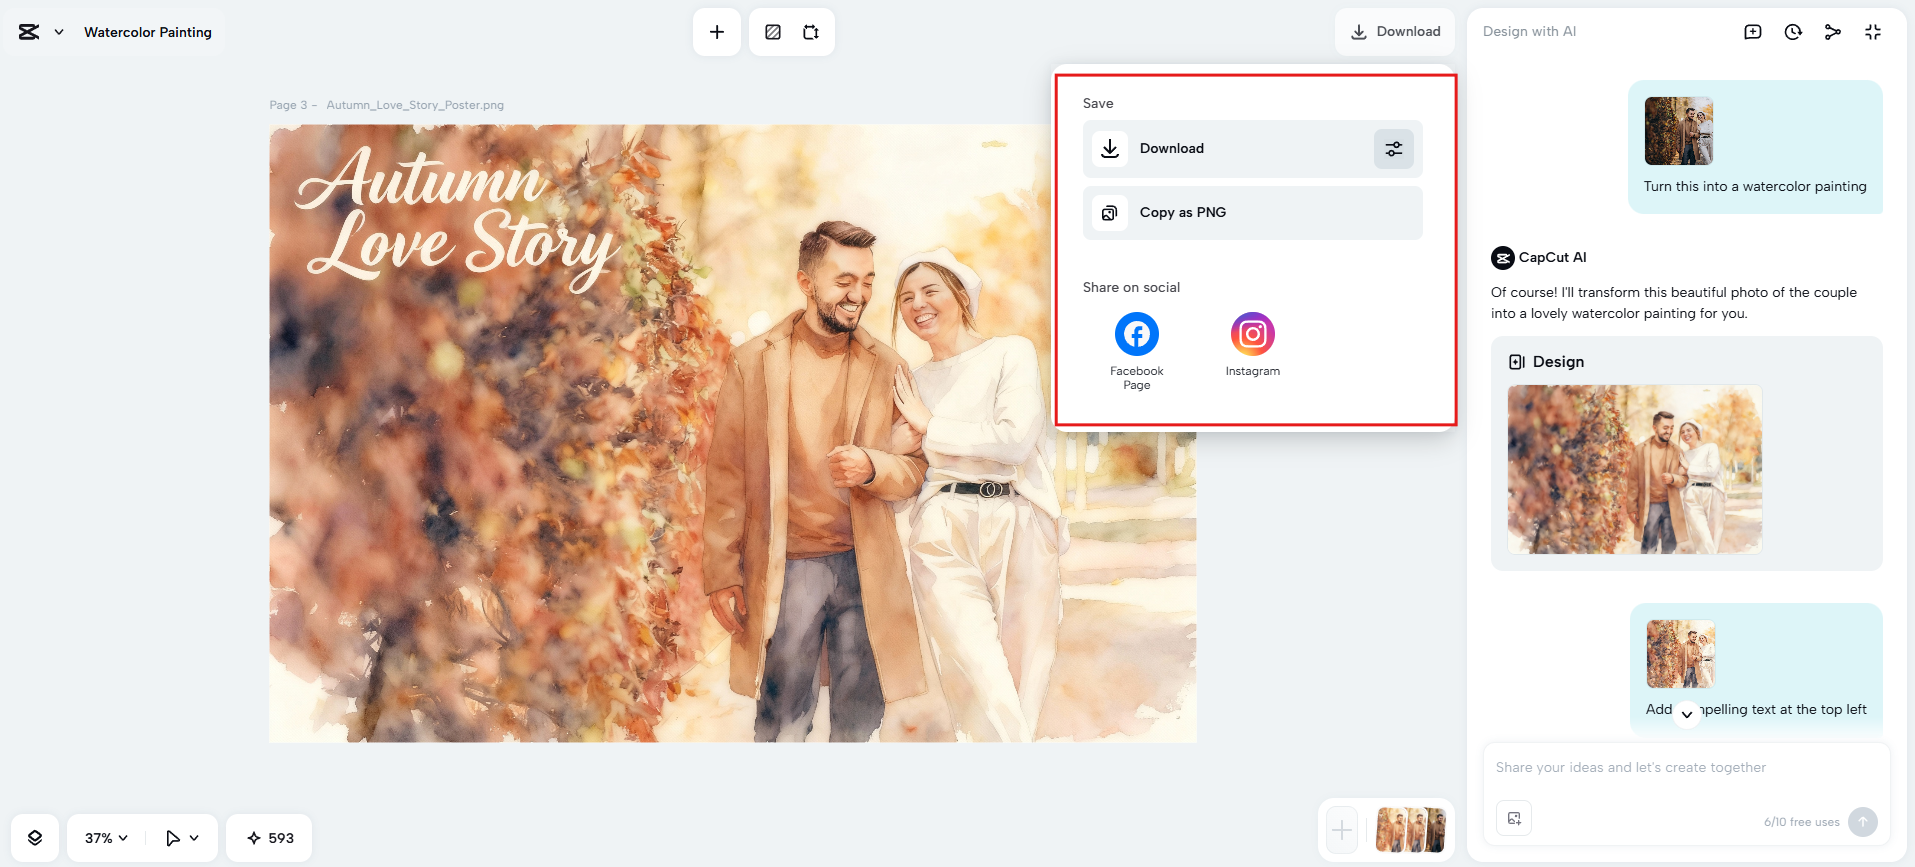
Task: Send the AI prompt
Action: click(x=1863, y=822)
